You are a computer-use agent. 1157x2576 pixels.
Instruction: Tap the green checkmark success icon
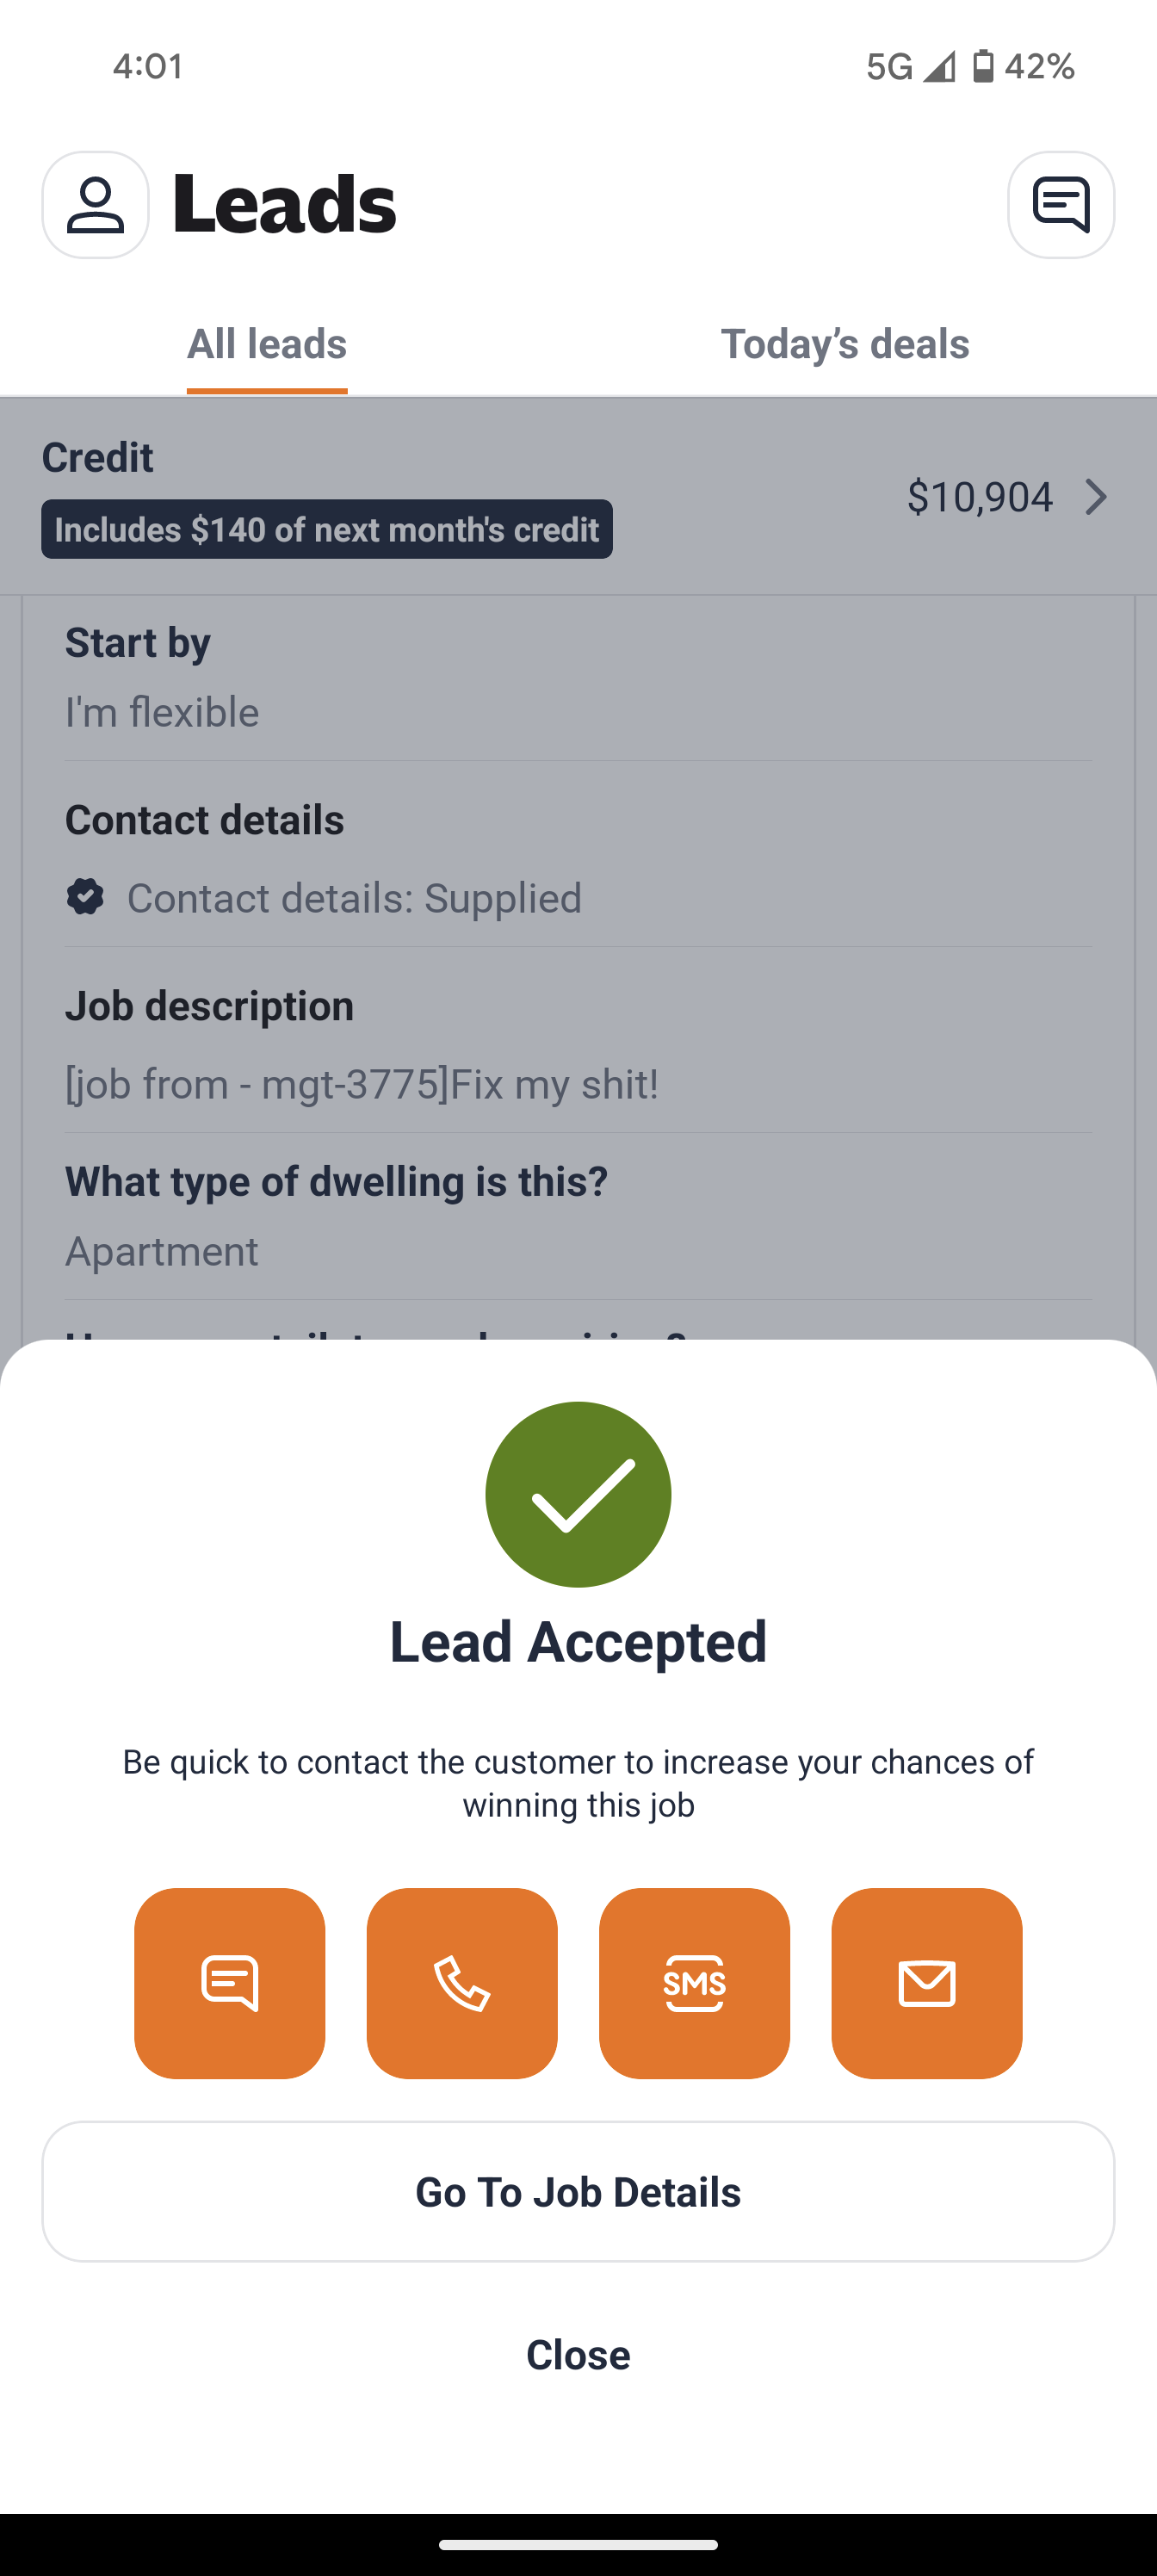tap(578, 1494)
